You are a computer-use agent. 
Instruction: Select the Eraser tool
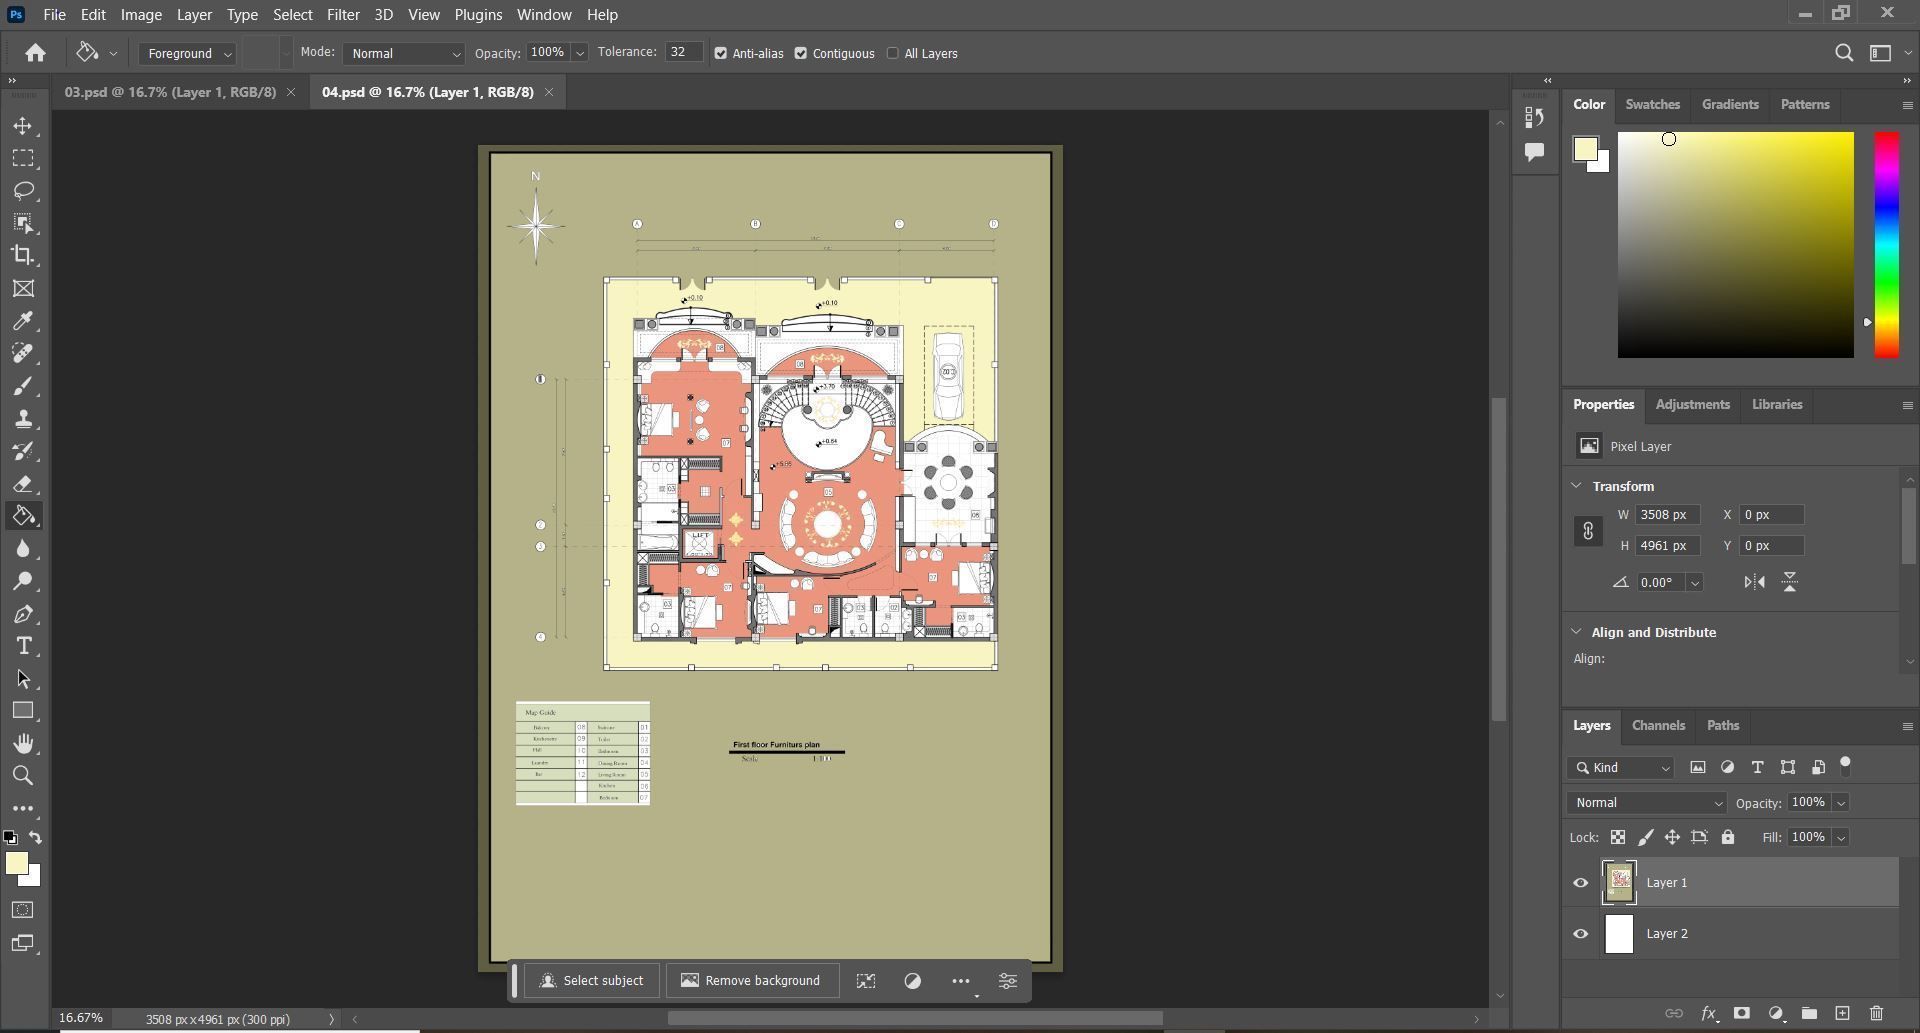23,484
